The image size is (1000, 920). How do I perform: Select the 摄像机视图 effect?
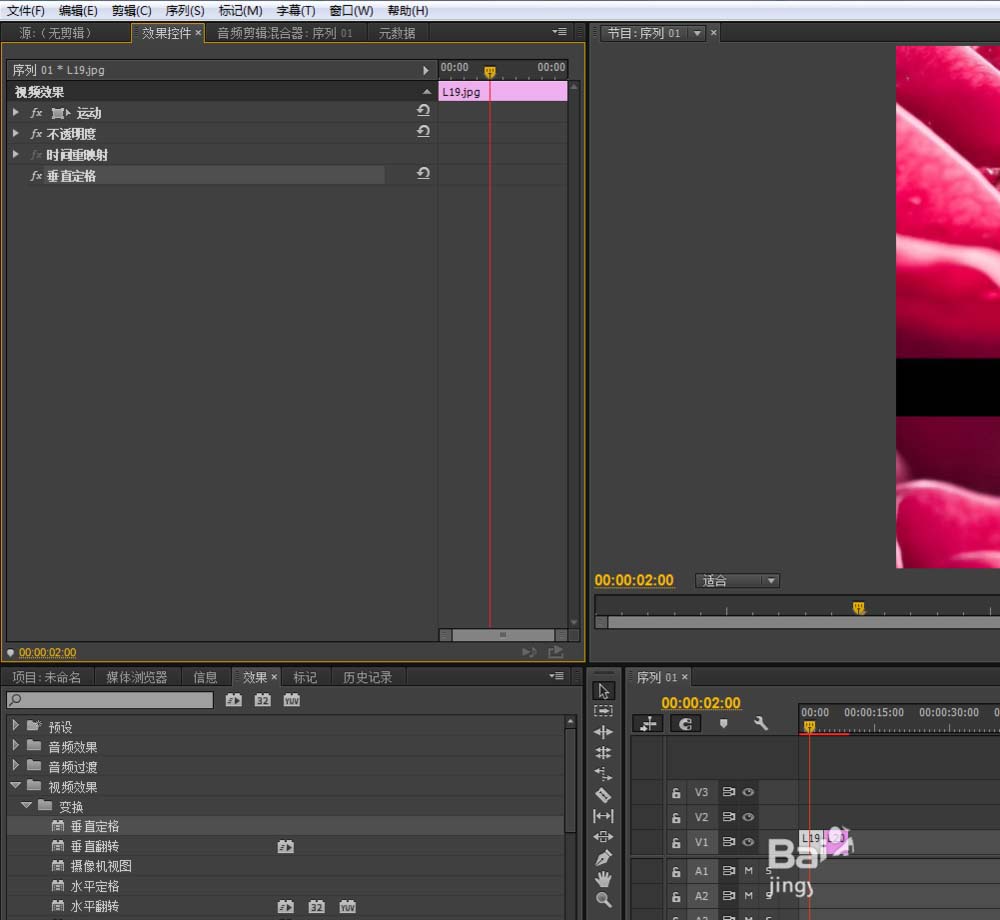(x=101, y=866)
